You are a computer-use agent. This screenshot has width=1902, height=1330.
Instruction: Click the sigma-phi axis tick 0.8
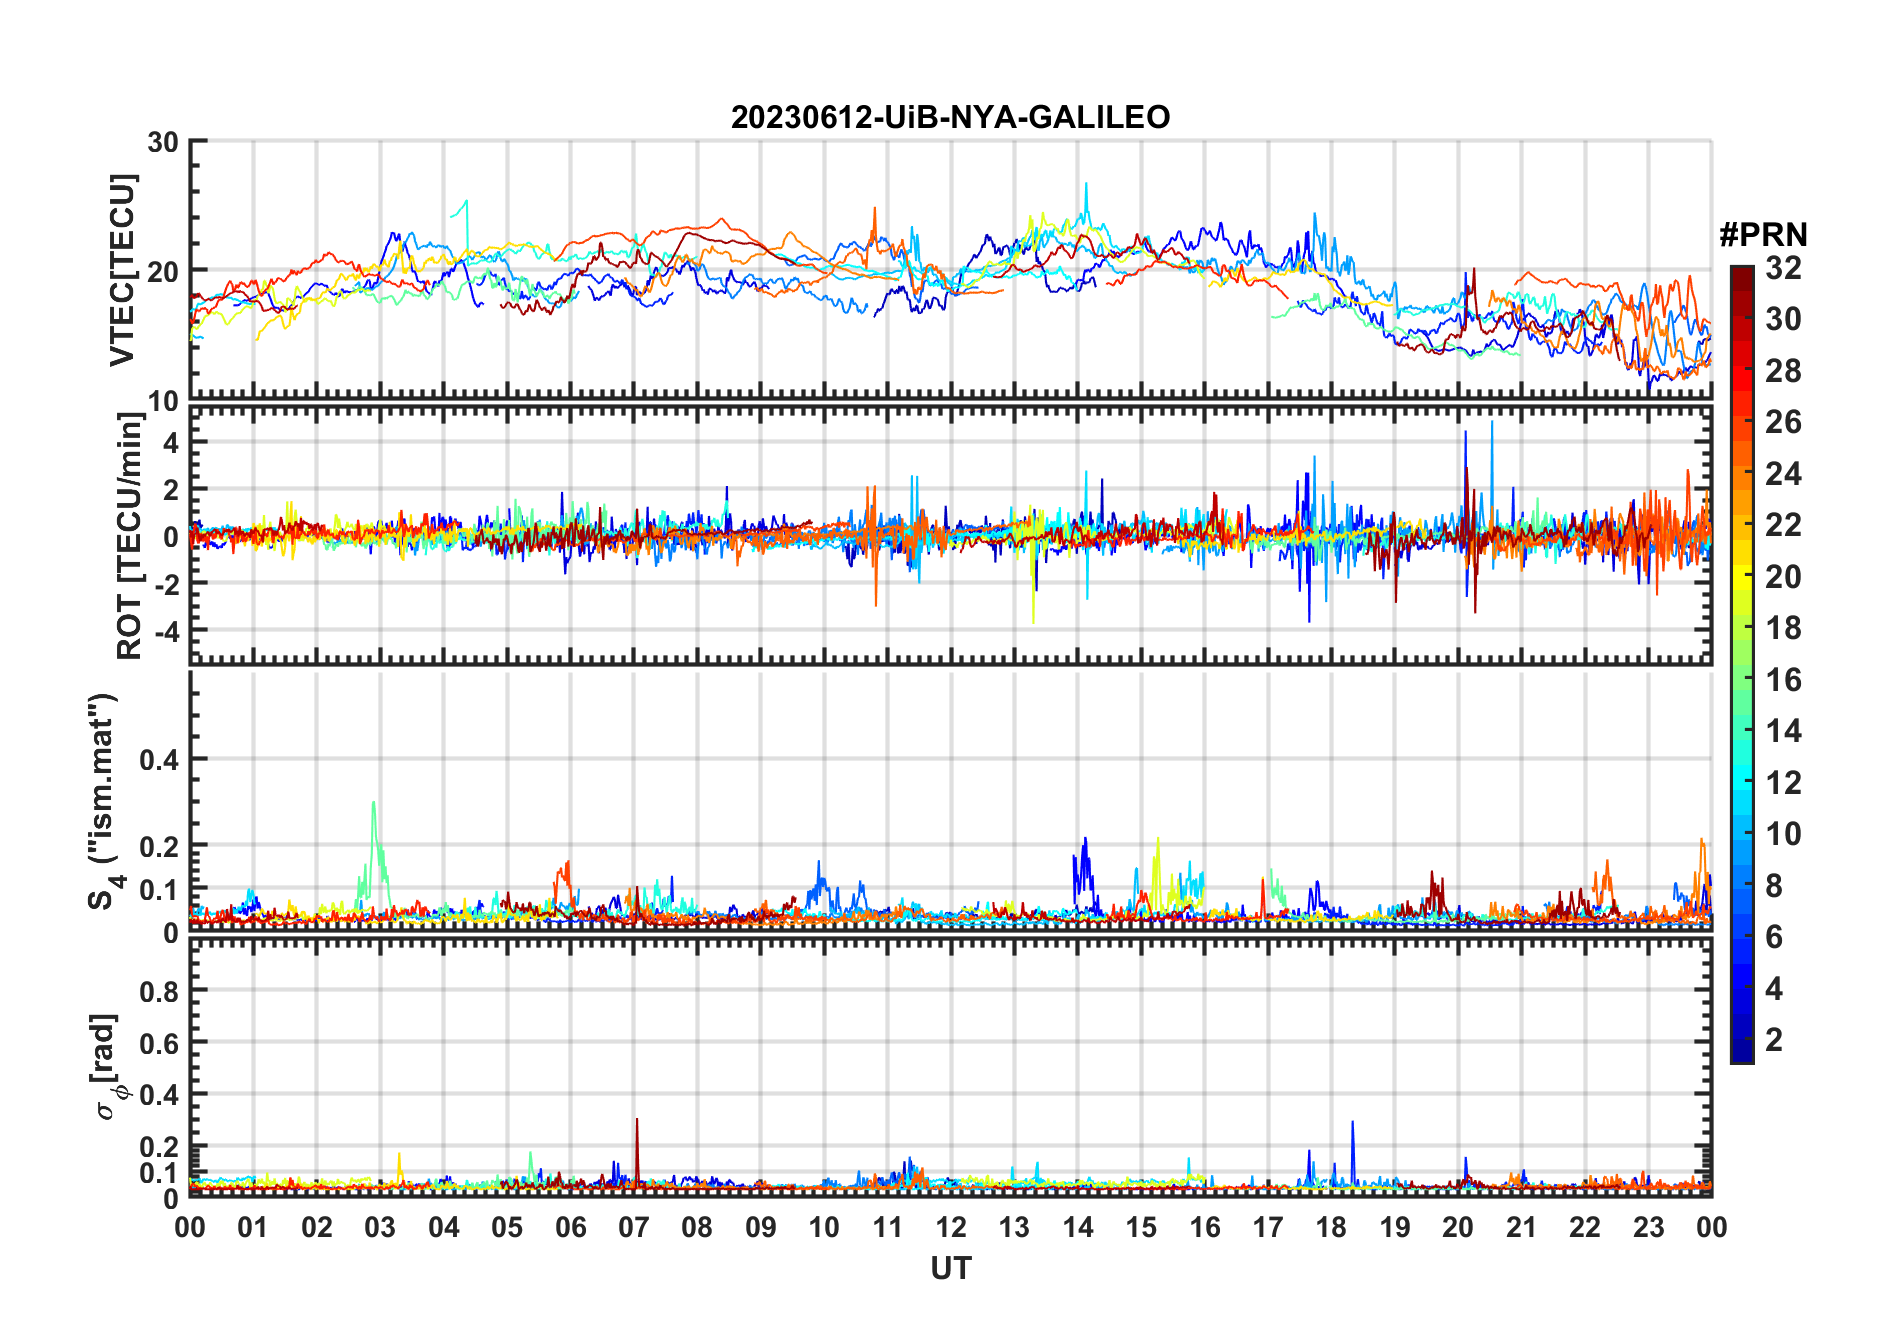coord(159,992)
